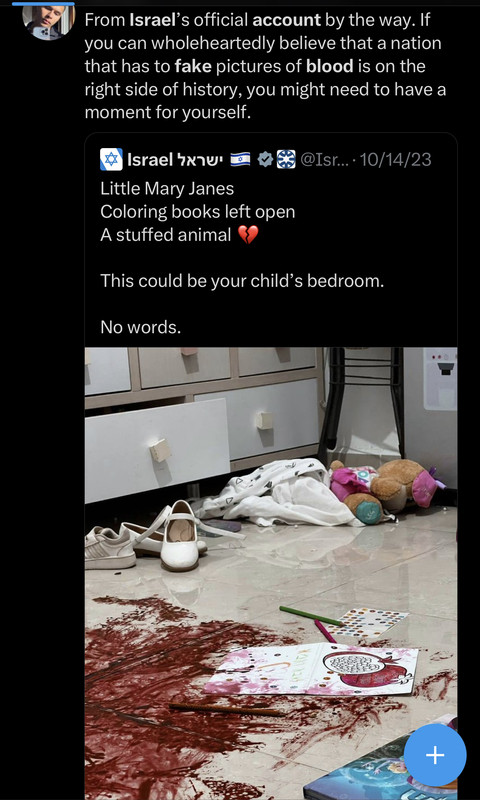
Task: Click the bold word "account"
Action: pyautogui.click(x=287, y=20)
